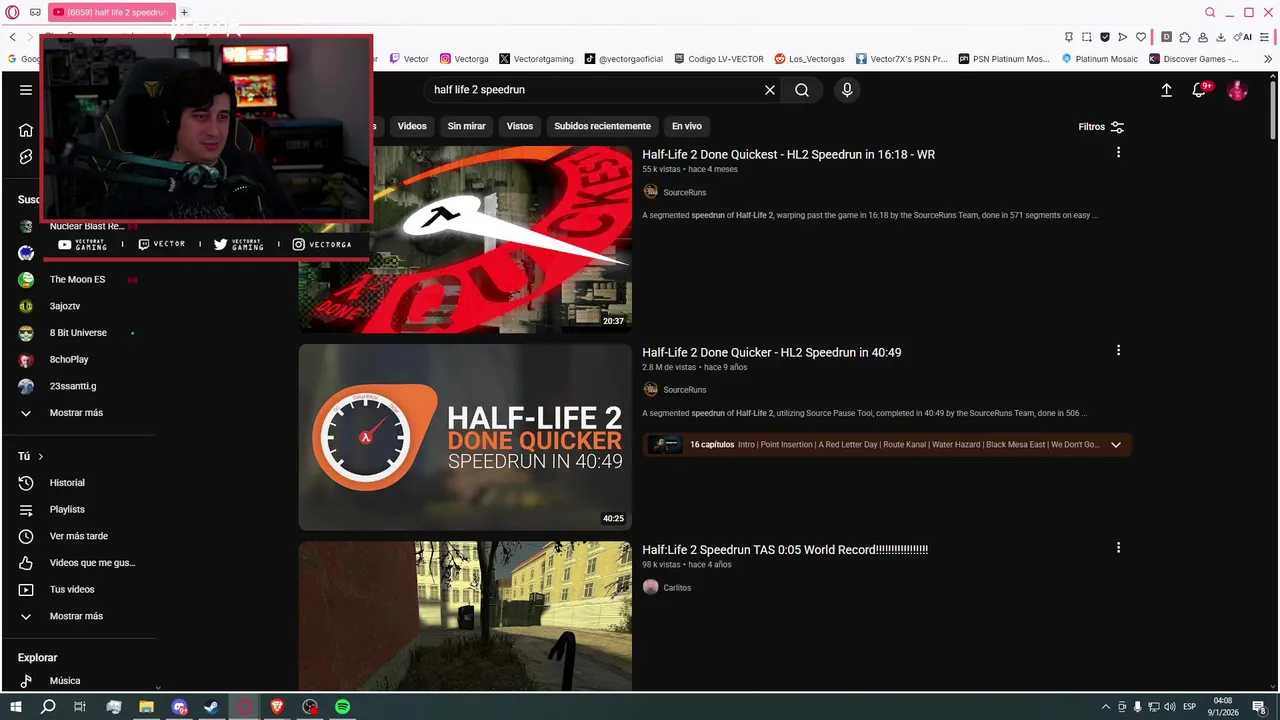Open Steam from the taskbar

211,707
